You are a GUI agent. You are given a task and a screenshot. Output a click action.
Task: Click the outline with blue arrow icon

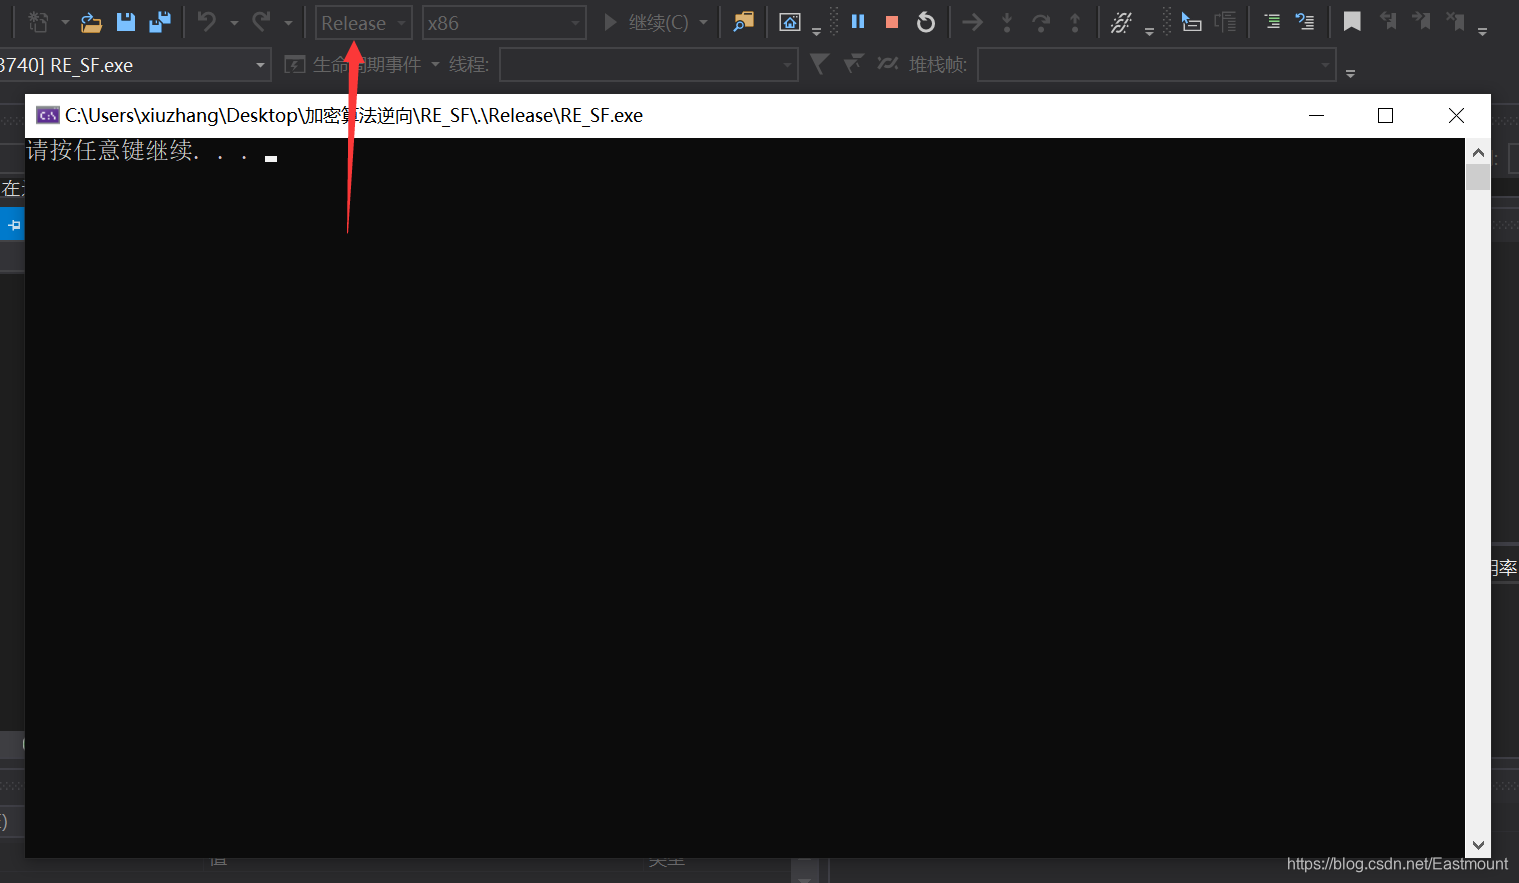[1305, 22]
